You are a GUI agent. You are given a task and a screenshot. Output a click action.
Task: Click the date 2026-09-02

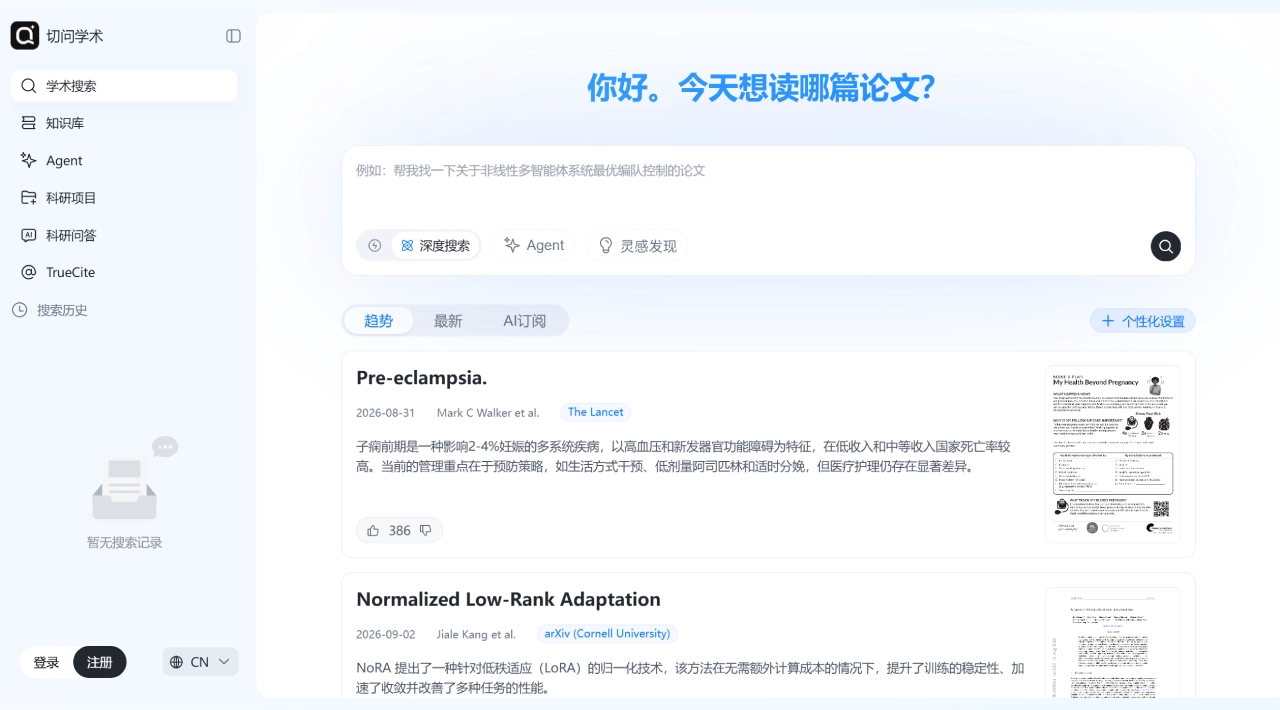[x=385, y=635]
